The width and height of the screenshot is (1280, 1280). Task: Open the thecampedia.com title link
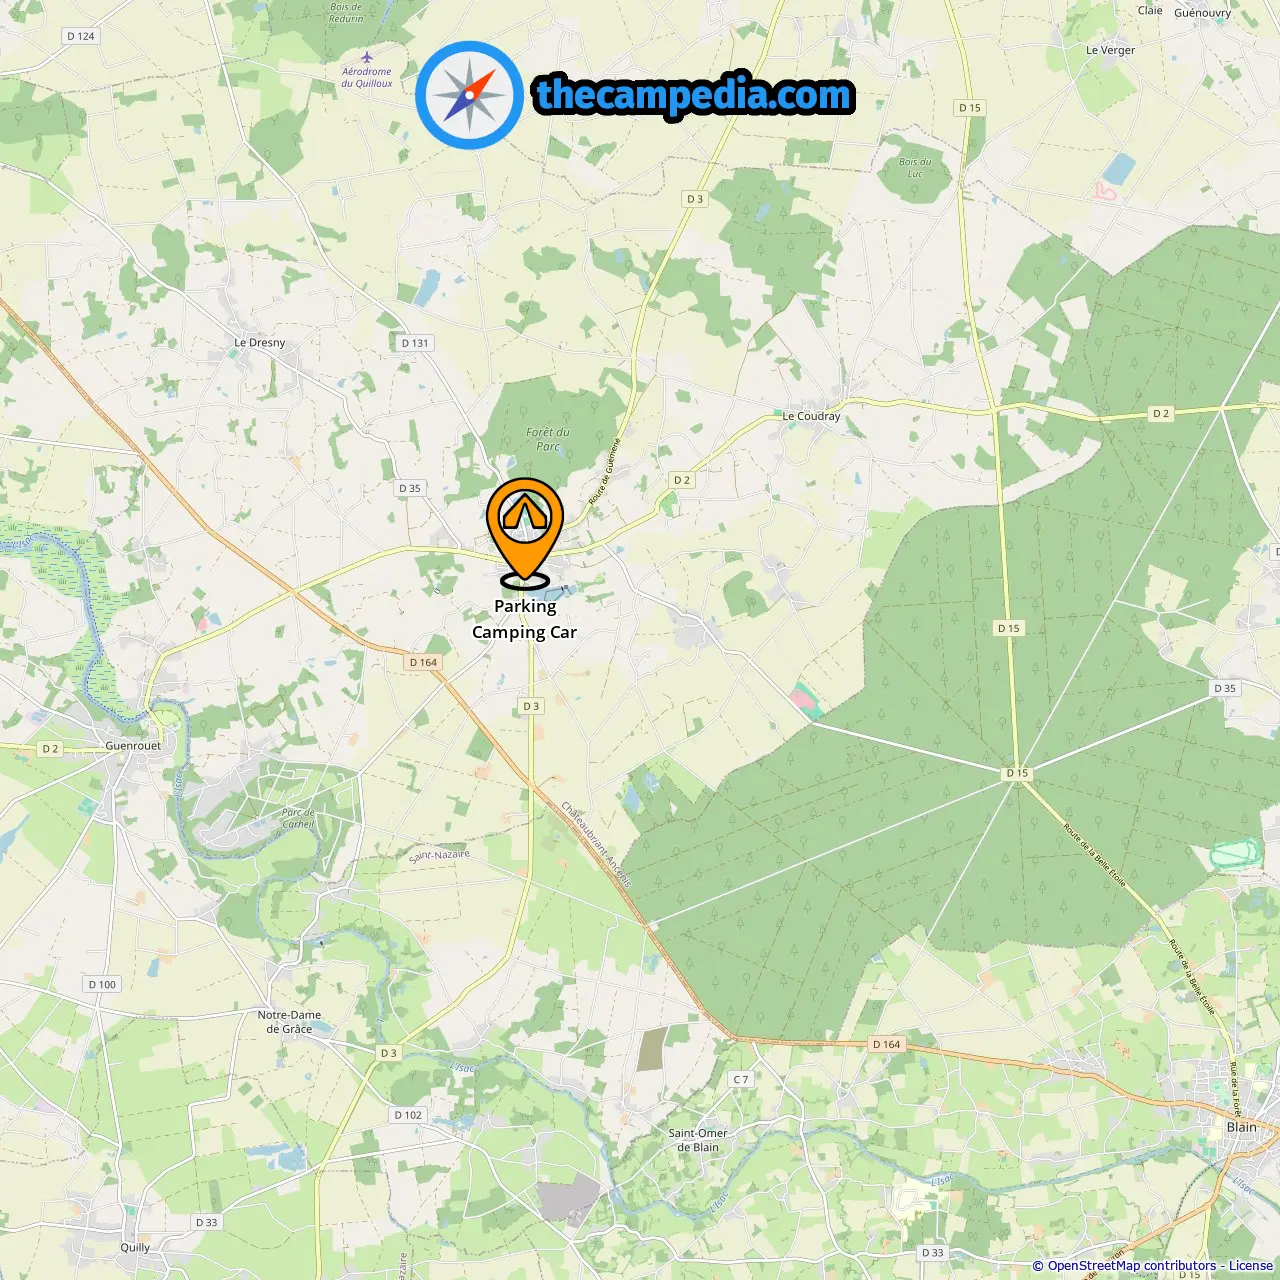(x=694, y=95)
